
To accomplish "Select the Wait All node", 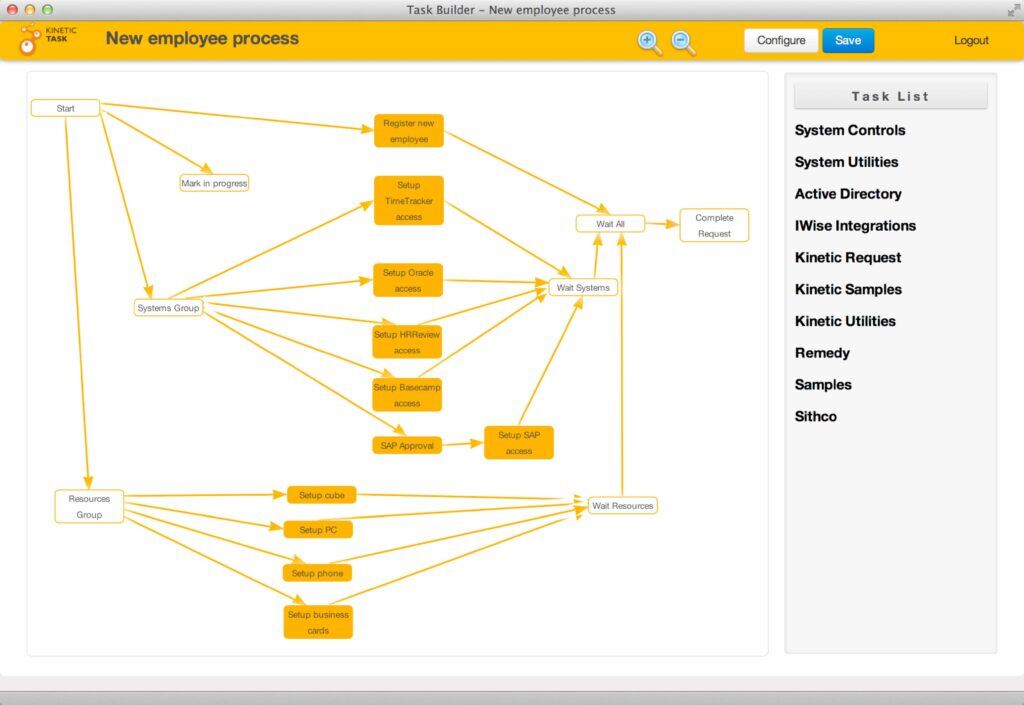I will click(610, 224).
